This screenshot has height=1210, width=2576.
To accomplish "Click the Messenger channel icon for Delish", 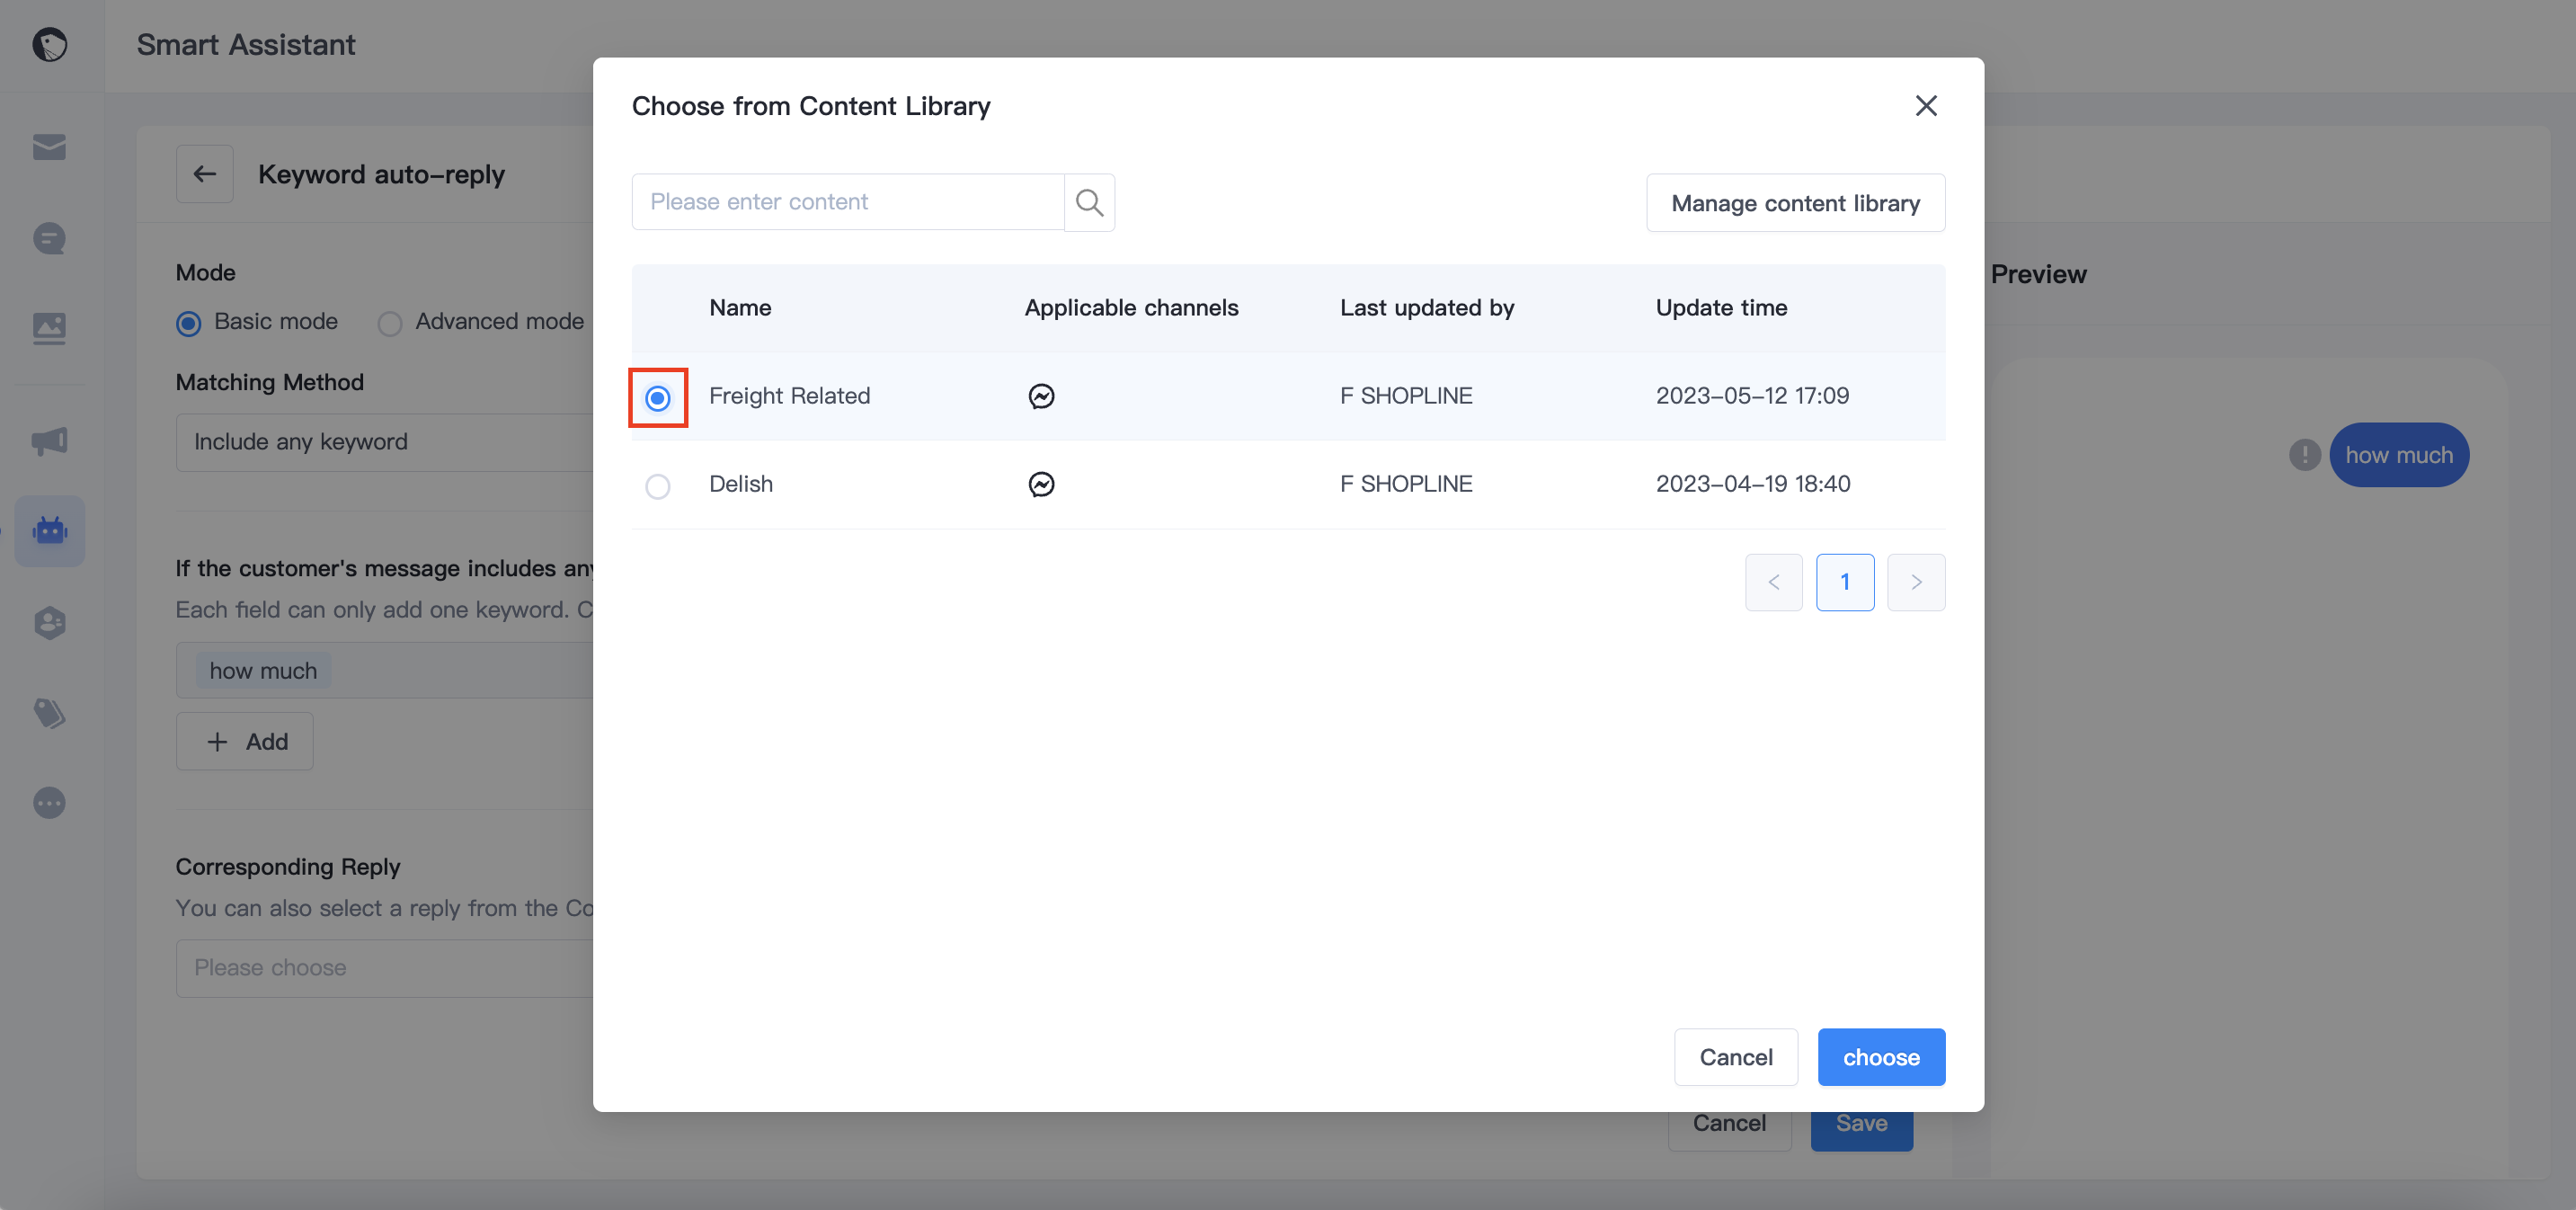I will (x=1041, y=484).
